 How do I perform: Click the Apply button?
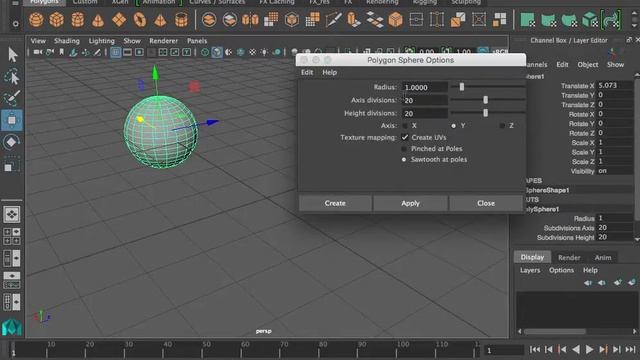(410, 203)
